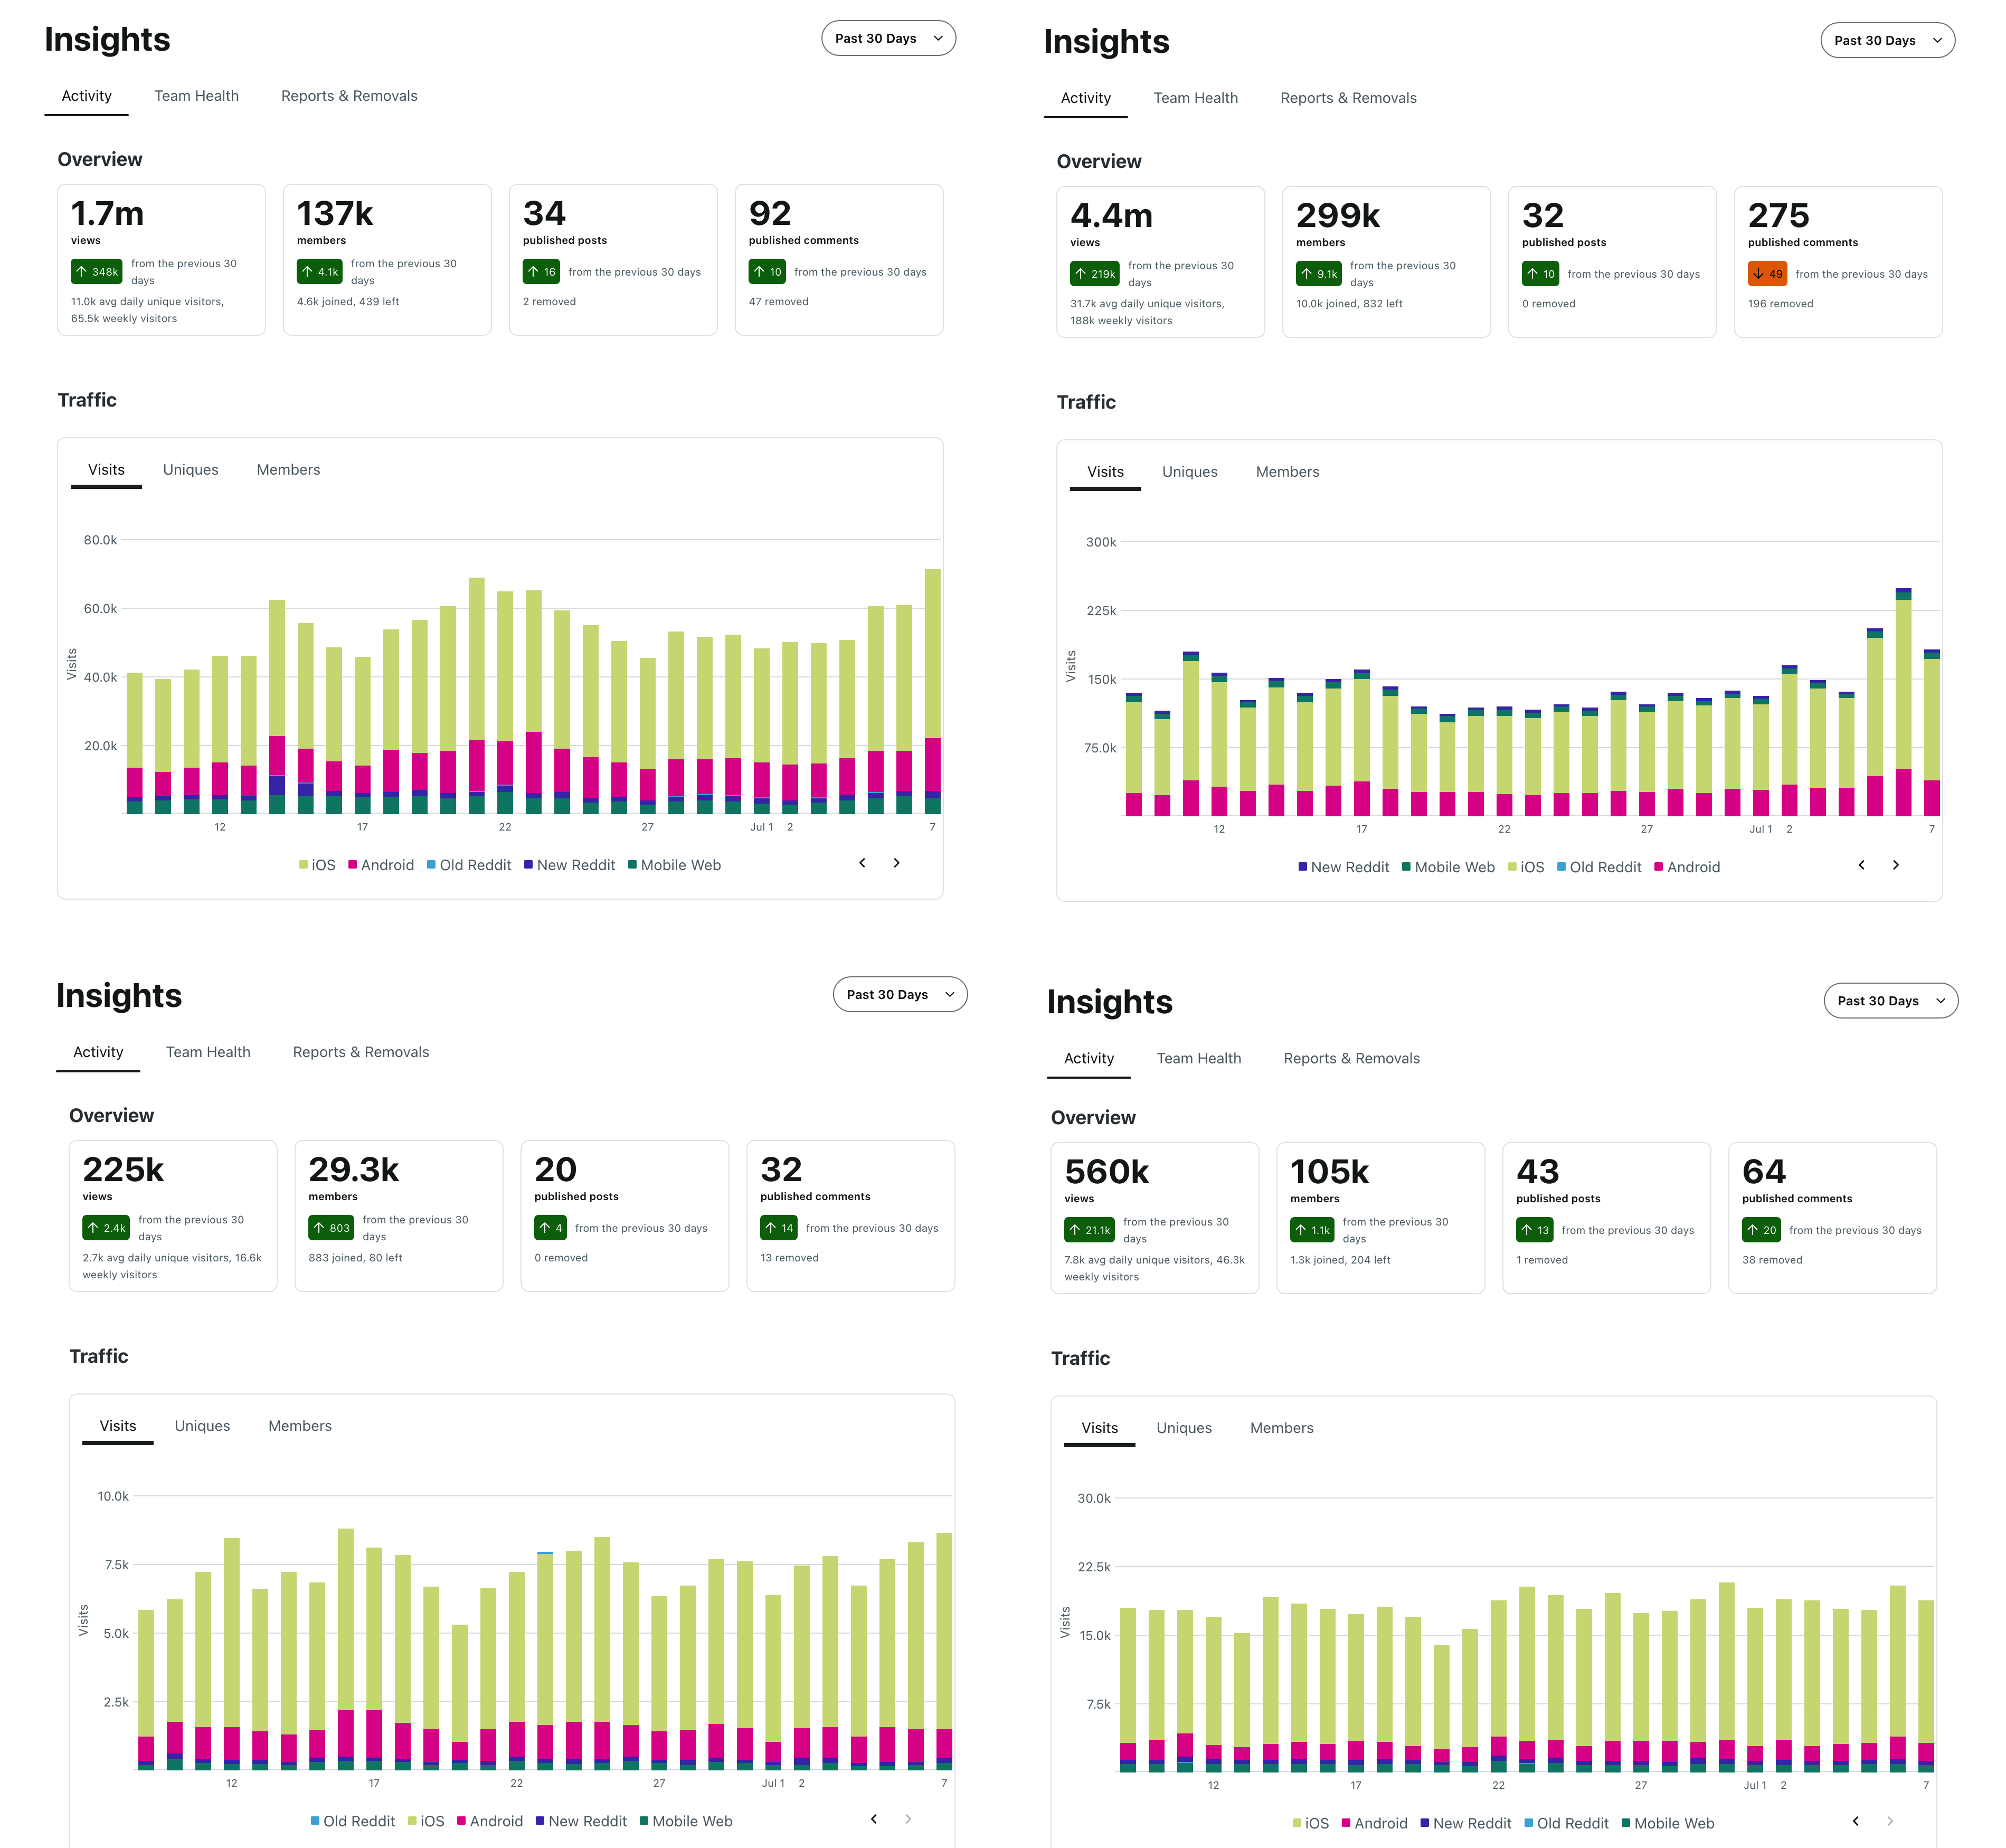Expand Past 30 Days selector in 4.4m views dashboard
The width and height of the screenshot is (2006, 1848).
pyautogui.click(x=1887, y=40)
